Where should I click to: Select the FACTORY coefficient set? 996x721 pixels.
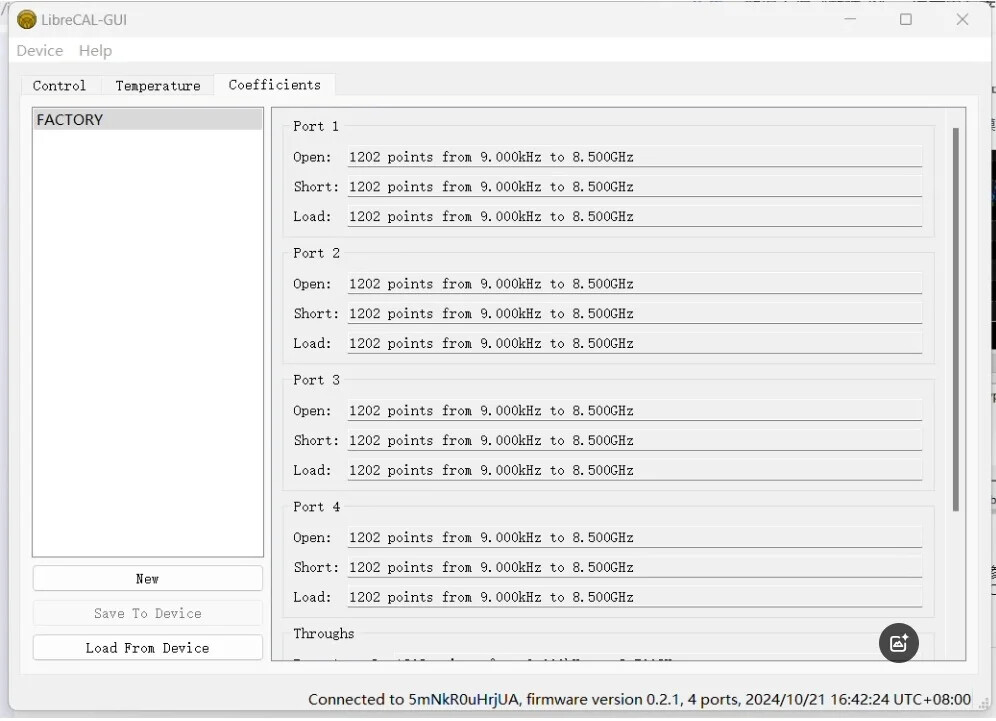click(x=147, y=119)
